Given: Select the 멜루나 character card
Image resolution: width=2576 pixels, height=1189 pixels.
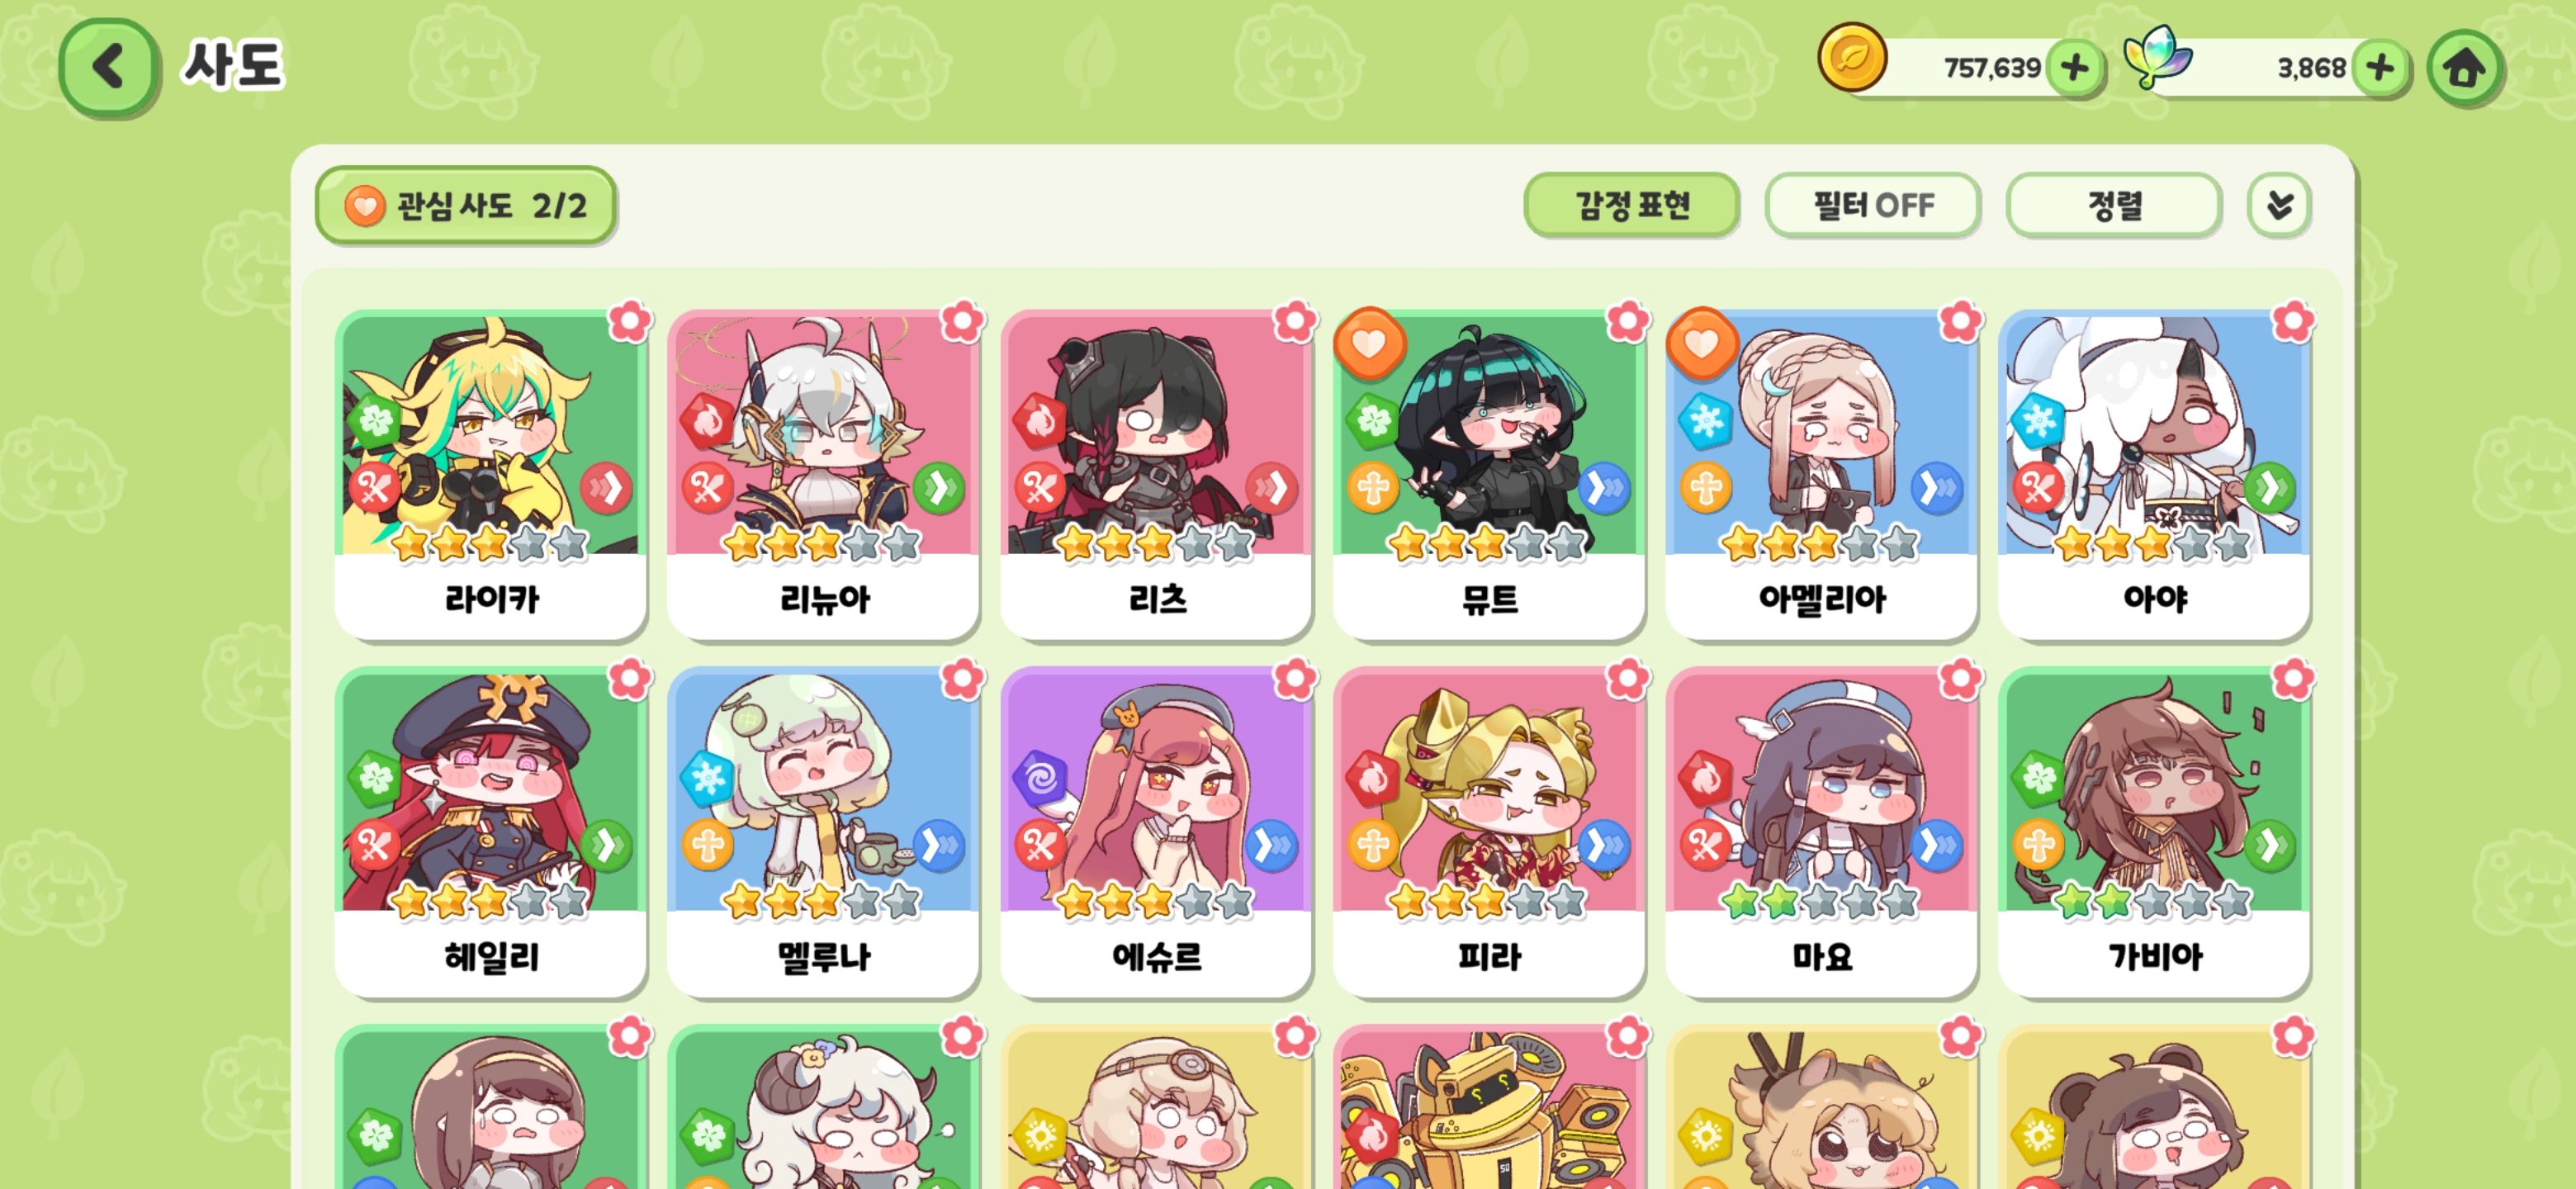Looking at the screenshot, I should [x=823, y=832].
